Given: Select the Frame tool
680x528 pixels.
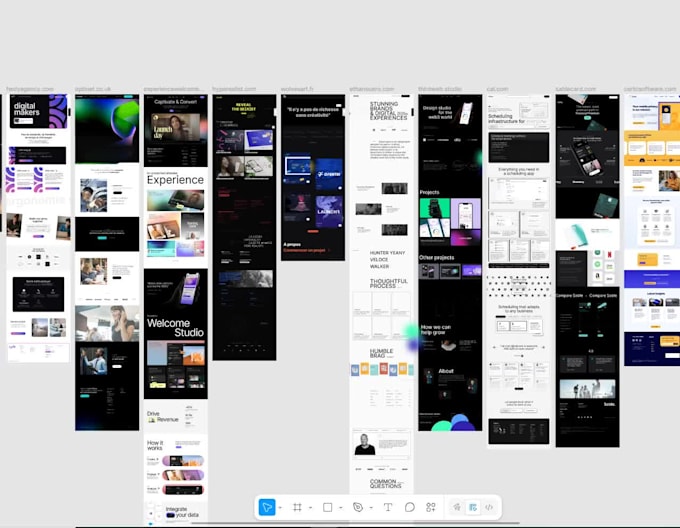Looking at the screenshot, I should coord(297,507).
